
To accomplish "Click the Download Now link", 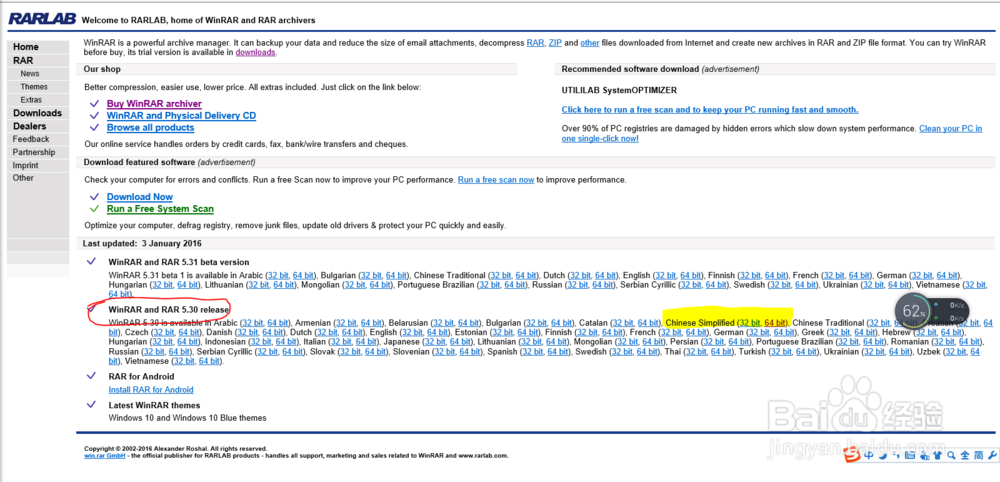I will 140,197.
